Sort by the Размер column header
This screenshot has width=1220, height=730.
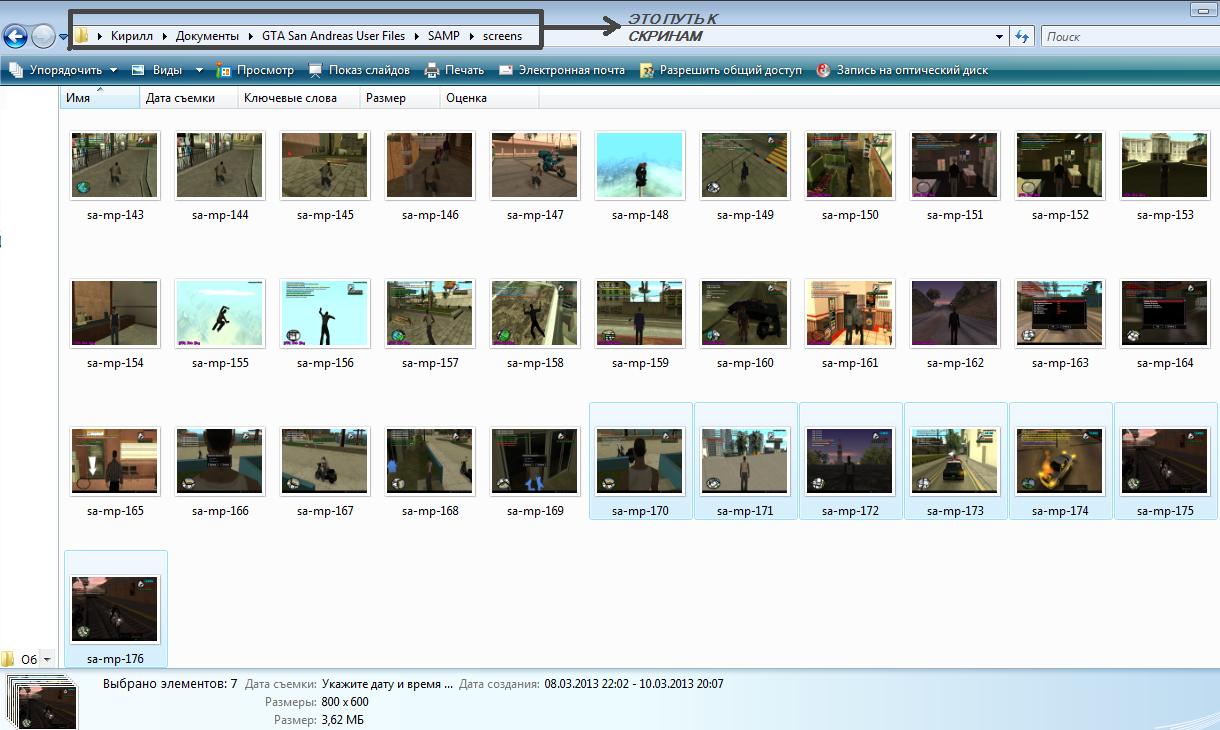click(x=399, y=98)
